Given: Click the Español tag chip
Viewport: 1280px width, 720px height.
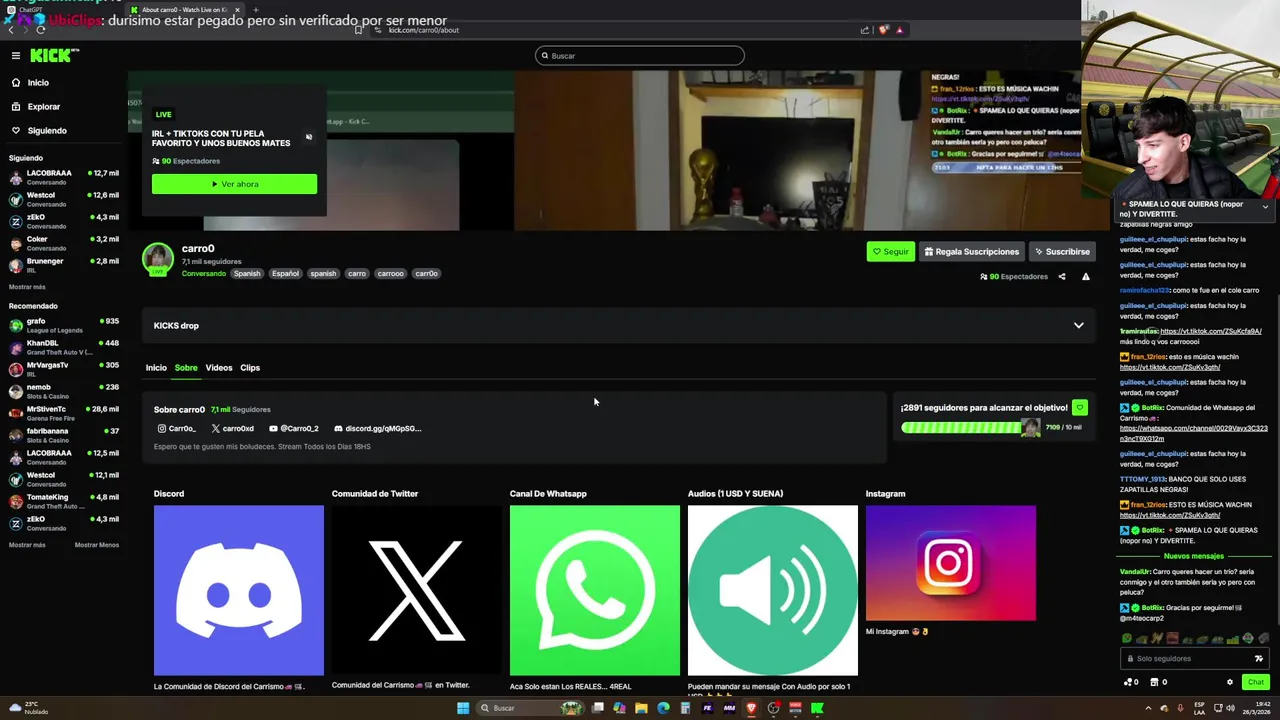Looking at the screenshot, I should (x=285, y=274).
